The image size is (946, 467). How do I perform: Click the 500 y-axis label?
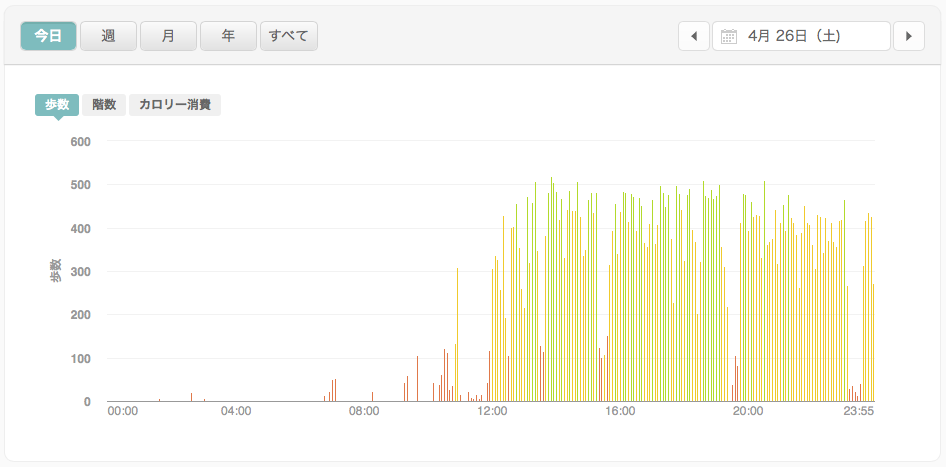(80, 185)
